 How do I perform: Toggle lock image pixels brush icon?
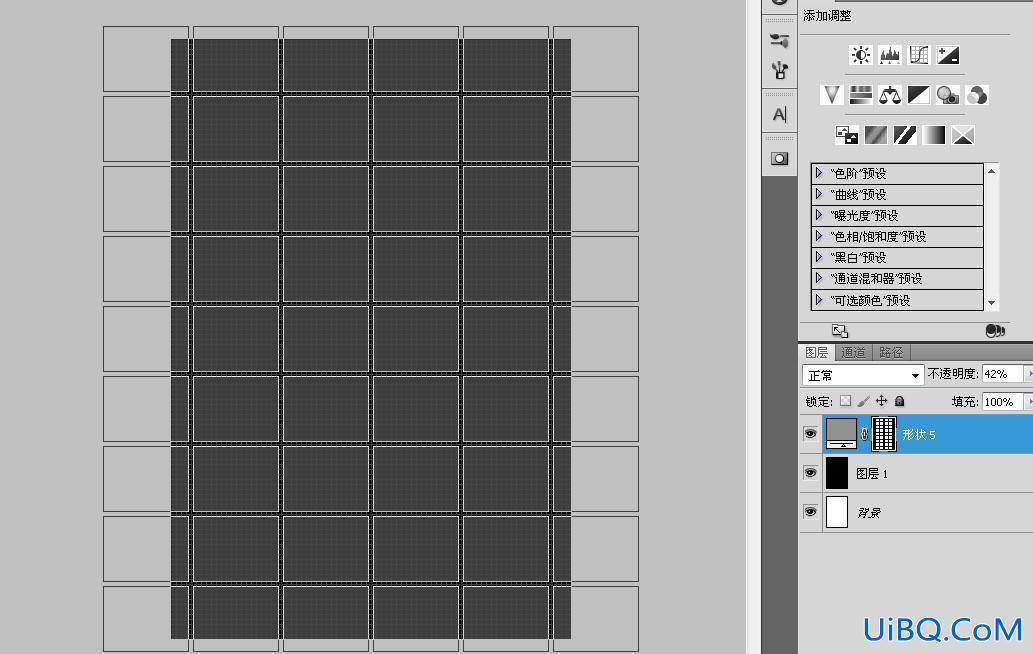[863, 400]
